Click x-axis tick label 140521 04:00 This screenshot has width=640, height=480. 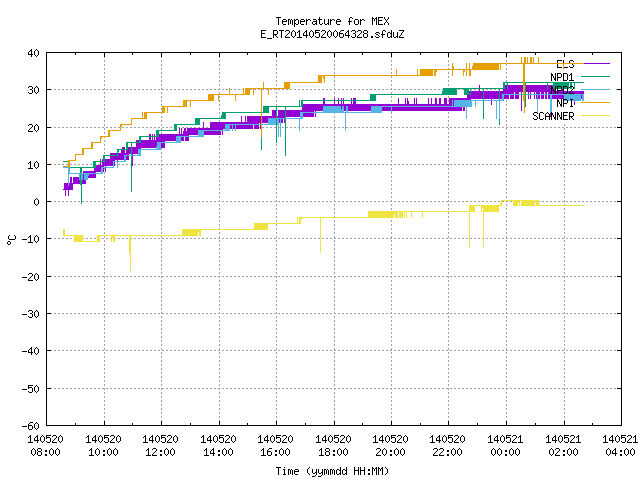[620, 446]
